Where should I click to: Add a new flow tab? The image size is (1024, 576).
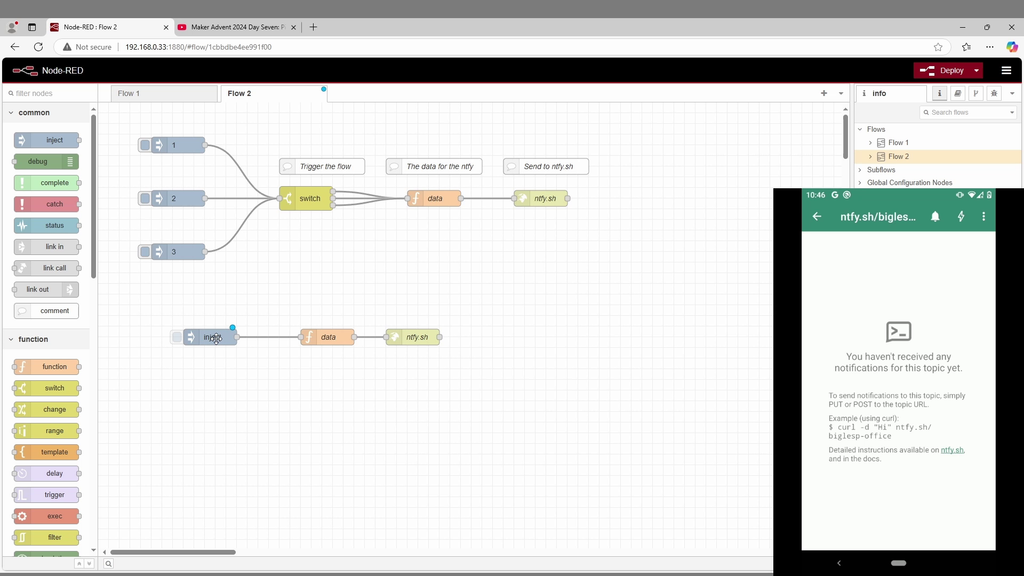824,93
